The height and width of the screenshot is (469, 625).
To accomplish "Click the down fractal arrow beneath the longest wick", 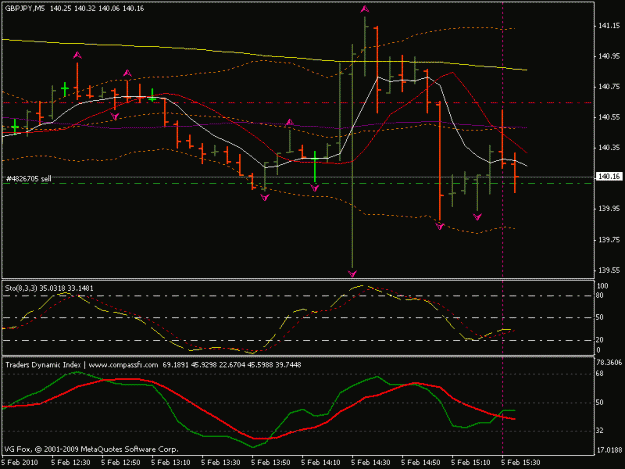I will [x=352, y=273].
